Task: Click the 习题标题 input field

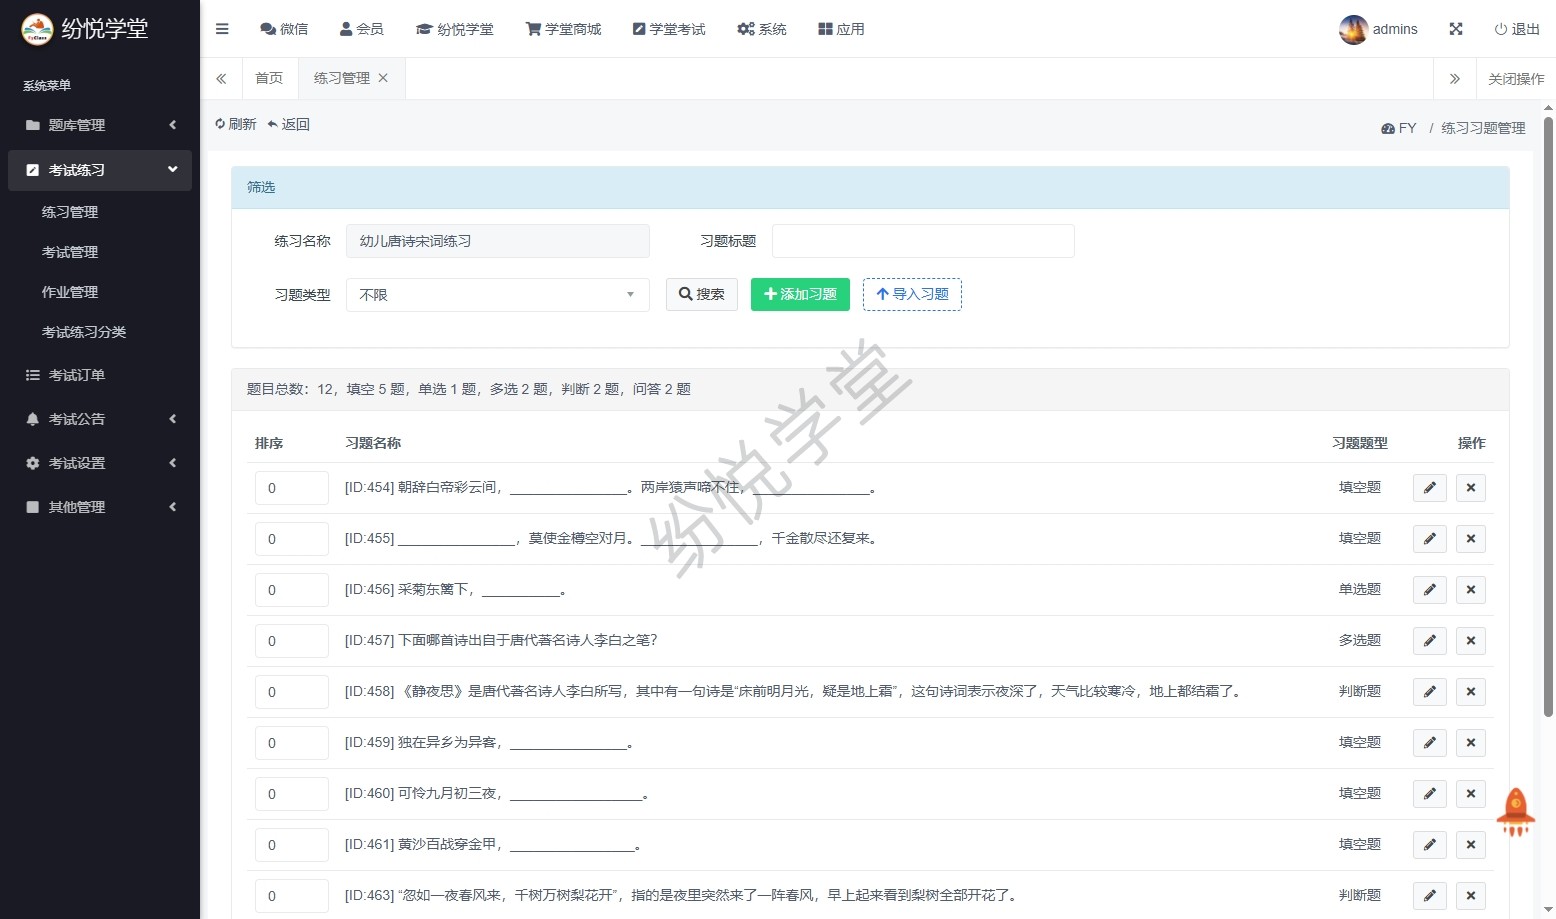Action: (923, 241)
